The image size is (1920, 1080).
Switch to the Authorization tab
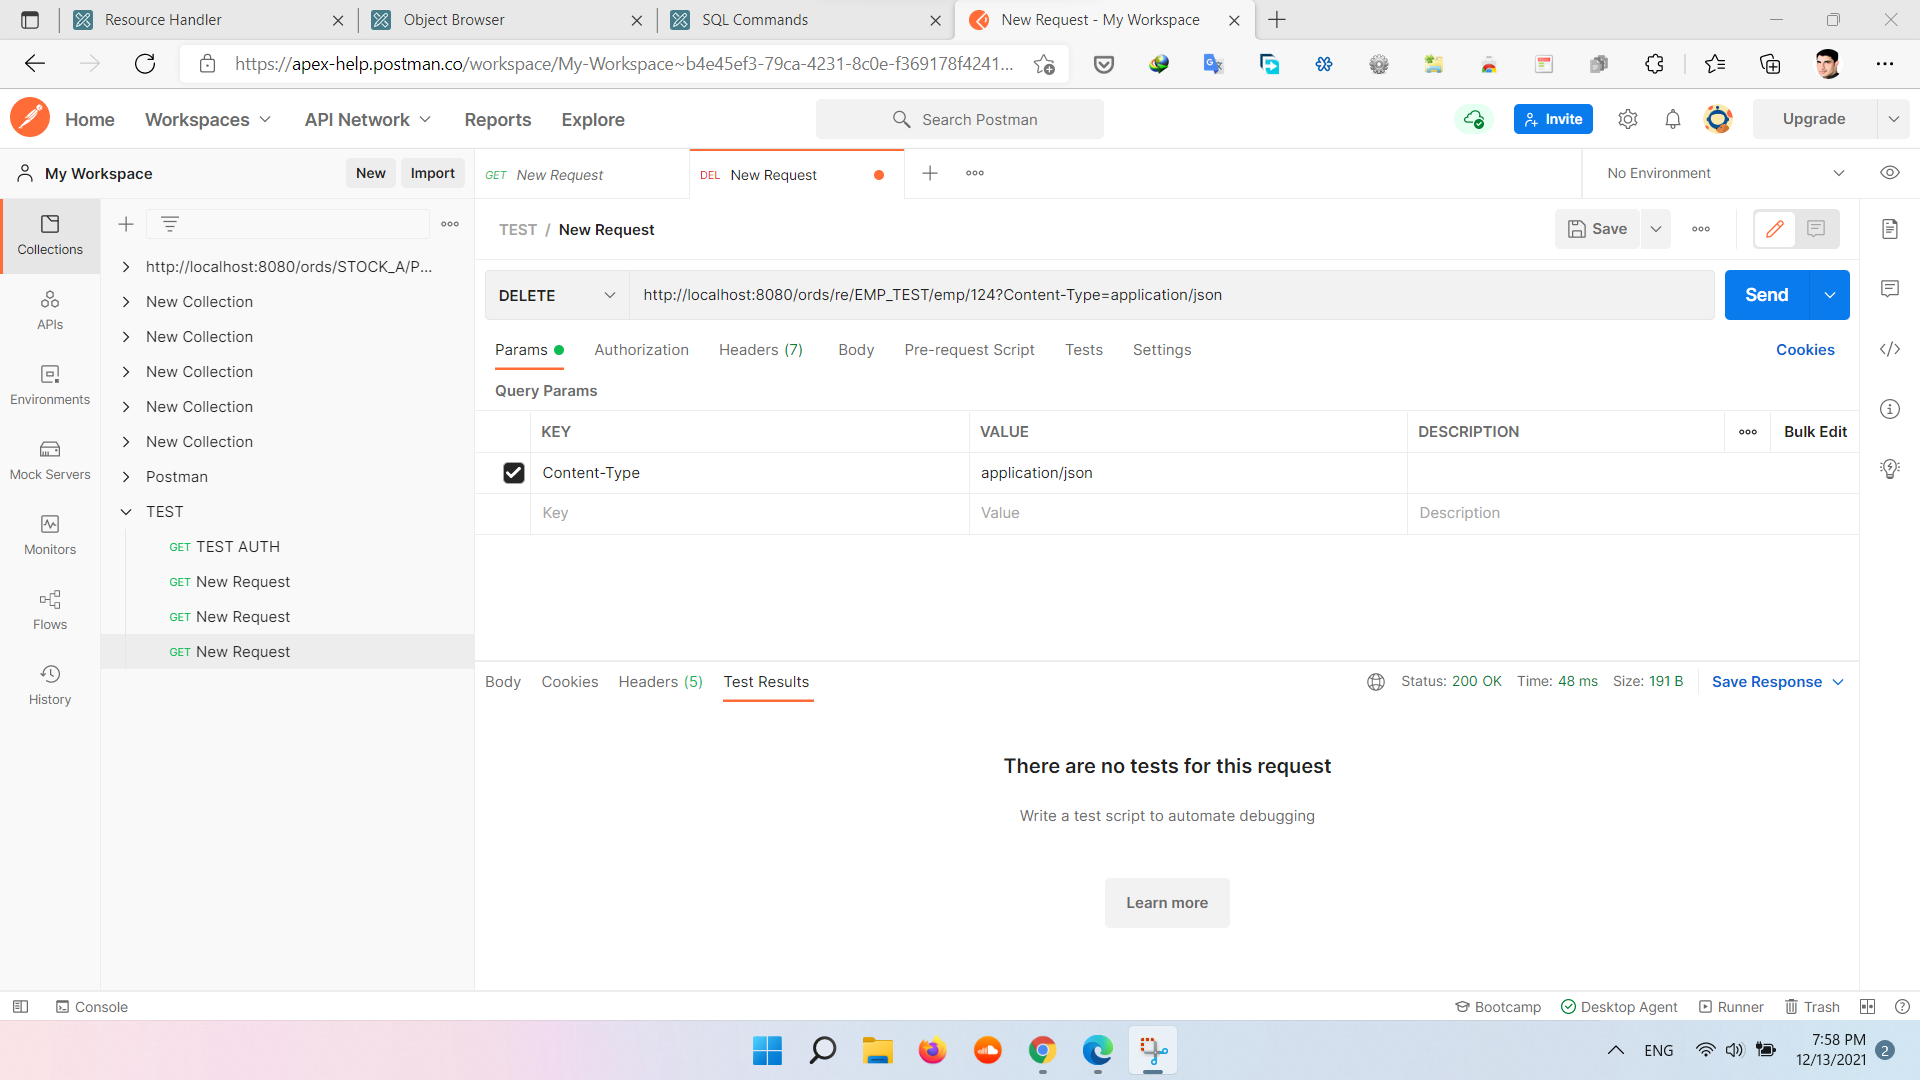(x=641, y=350)
